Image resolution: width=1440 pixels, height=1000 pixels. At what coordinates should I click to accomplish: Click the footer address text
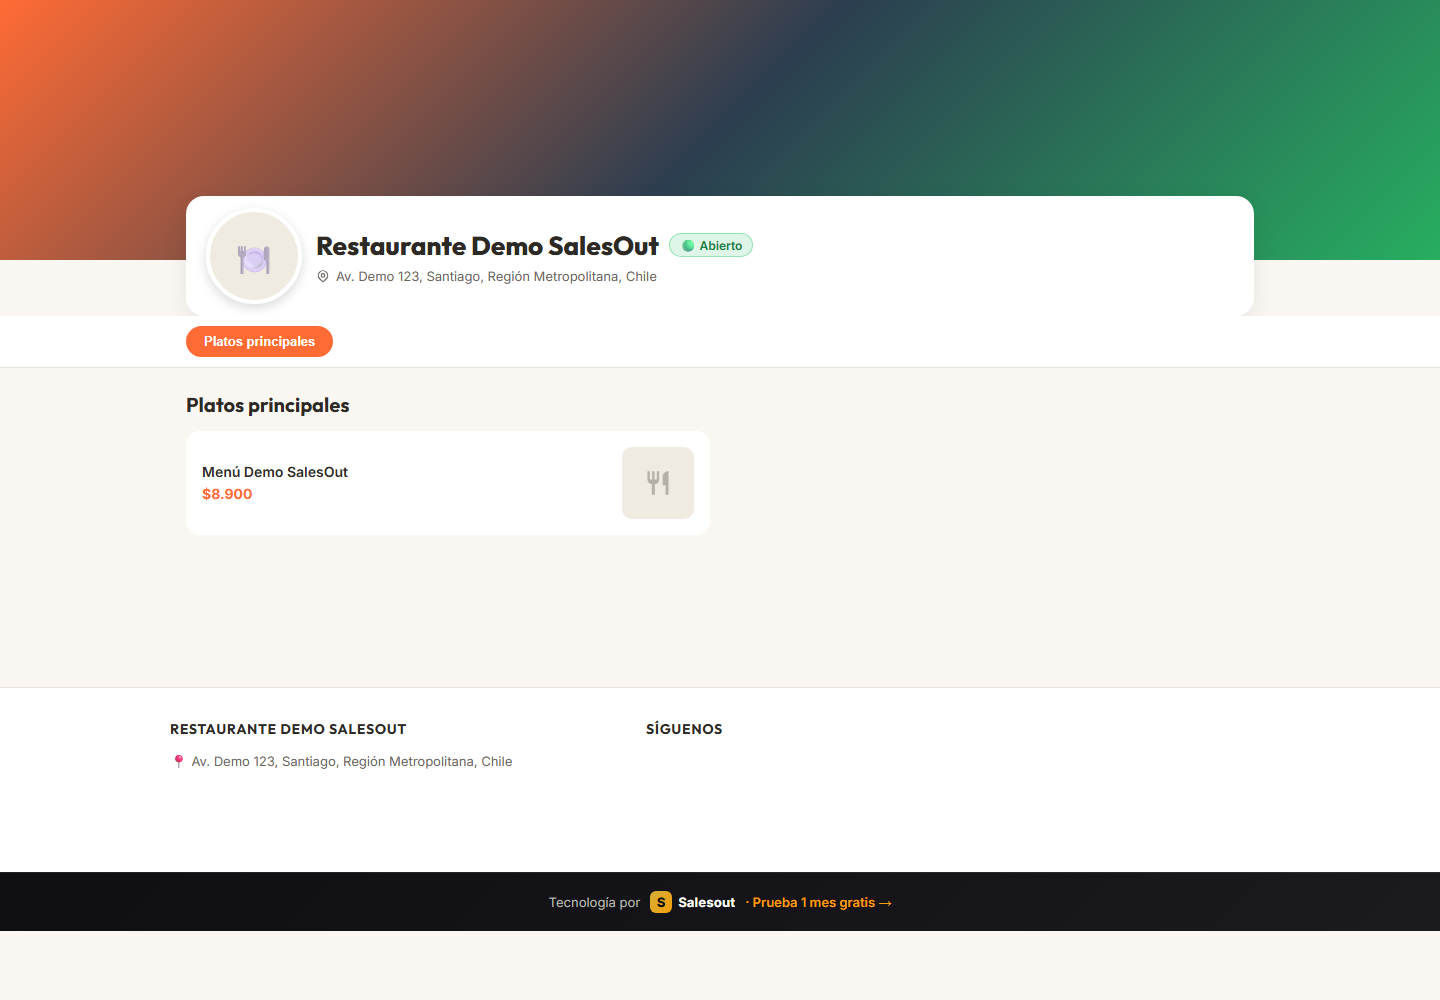pos(352,762)
